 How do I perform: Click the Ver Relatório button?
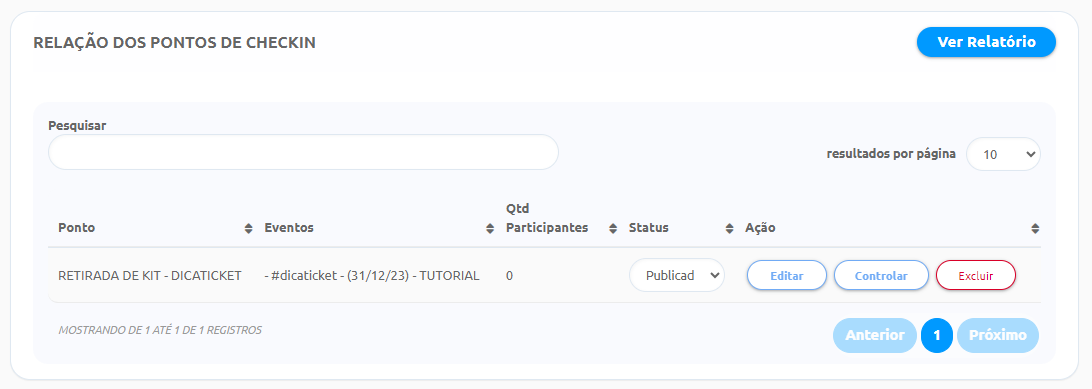point(986,42)
